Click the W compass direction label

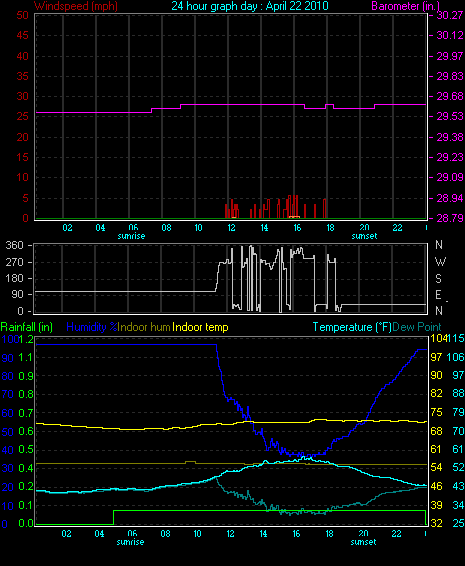coord(440,261)
